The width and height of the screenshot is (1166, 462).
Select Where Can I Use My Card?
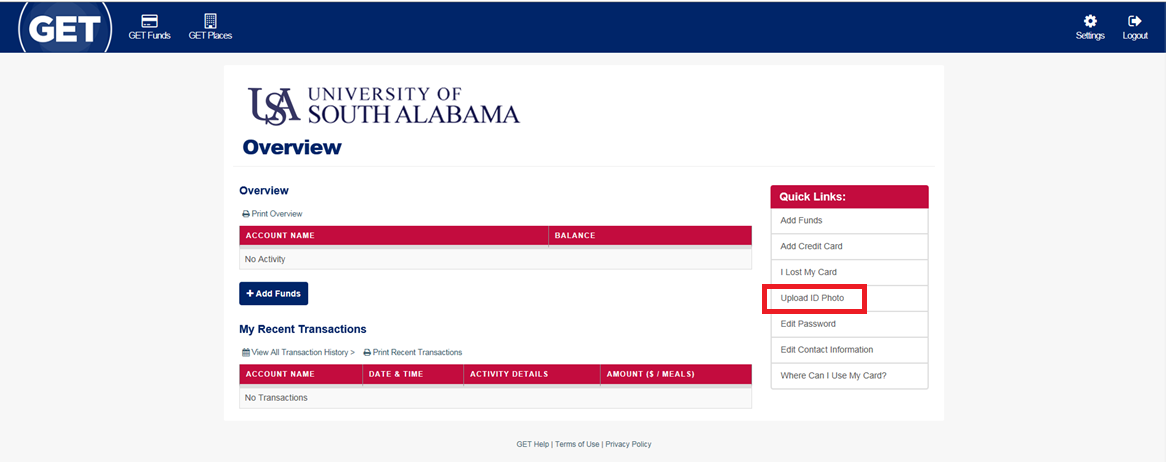(x=849, y=376)
